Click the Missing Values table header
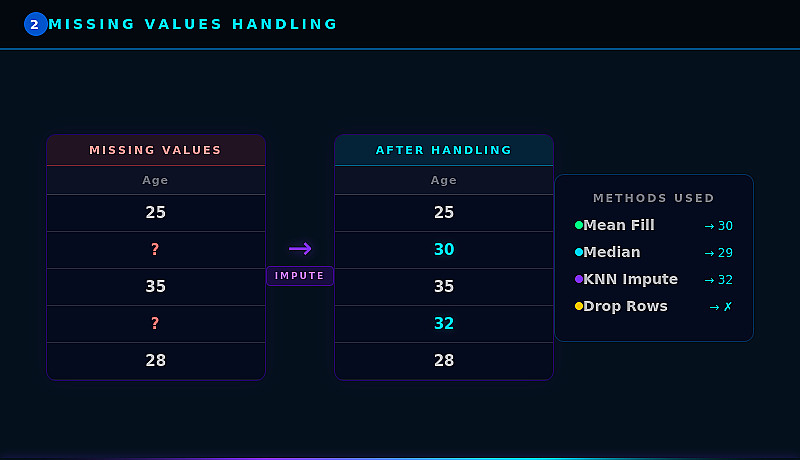This screenshot has height=460, width=800. click(155, 150)
